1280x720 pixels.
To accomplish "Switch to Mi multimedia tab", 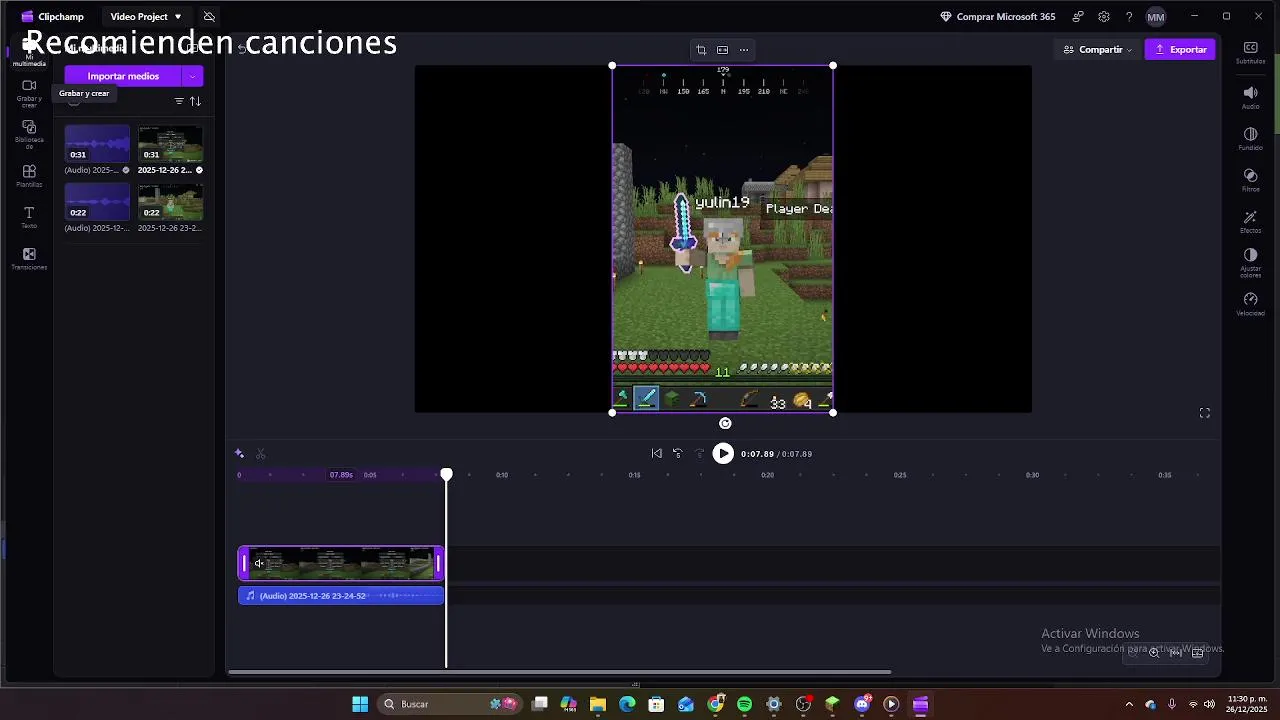I will point(29,53).
